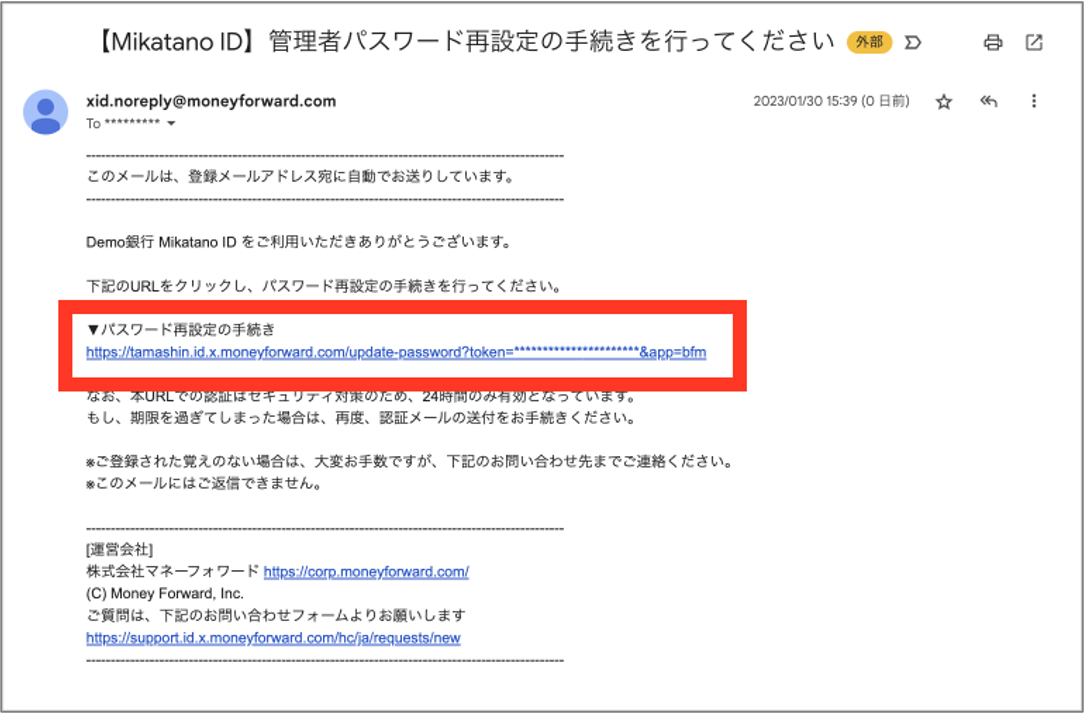Image resolution: width=1084 pixels, height=714 pixels.
Task: Open the tamashin update-password reset link
Action: click(x=396, y=353)
